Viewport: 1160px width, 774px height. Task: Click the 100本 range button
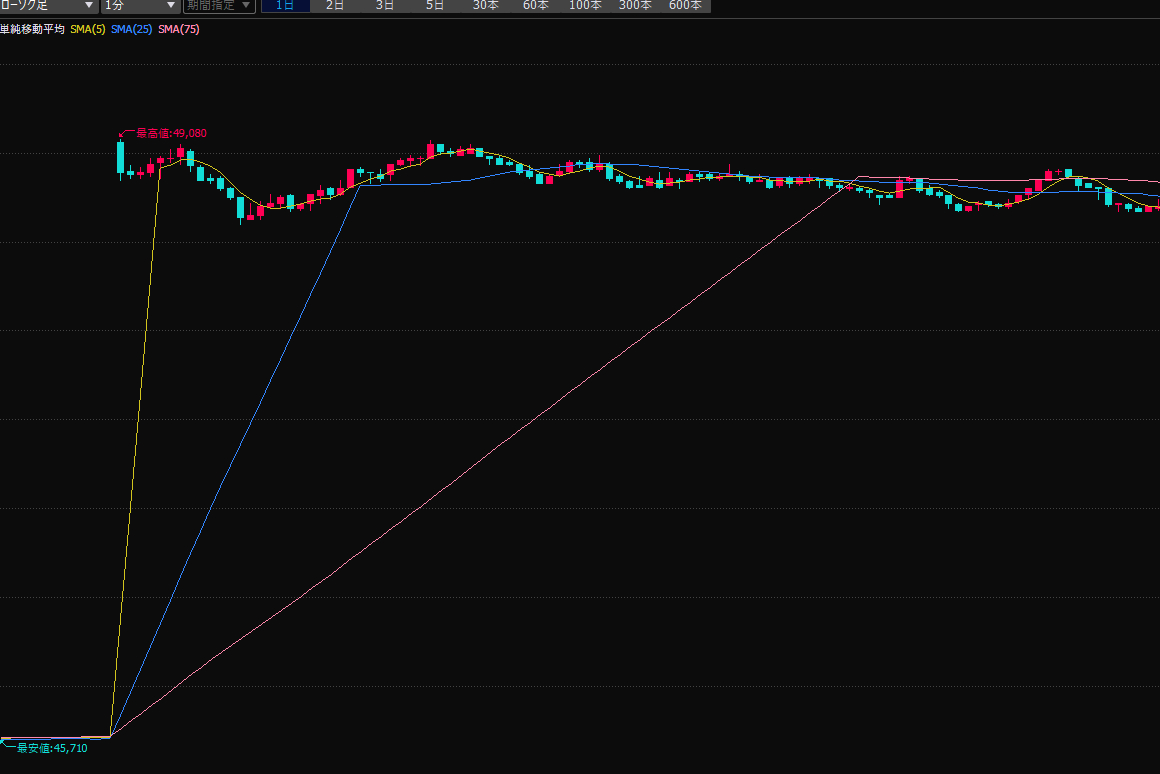pos(585,5)
